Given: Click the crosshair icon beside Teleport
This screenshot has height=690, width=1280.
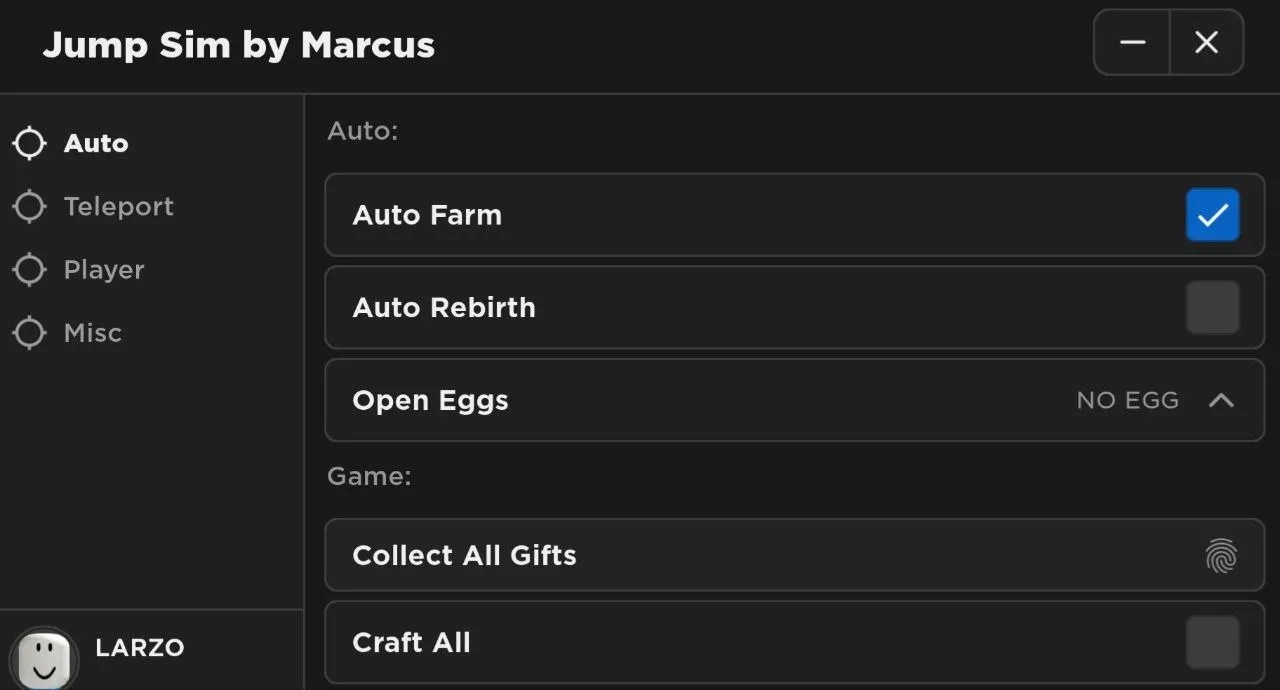Looking at the screenshot, I should click(x=29, y=206).
